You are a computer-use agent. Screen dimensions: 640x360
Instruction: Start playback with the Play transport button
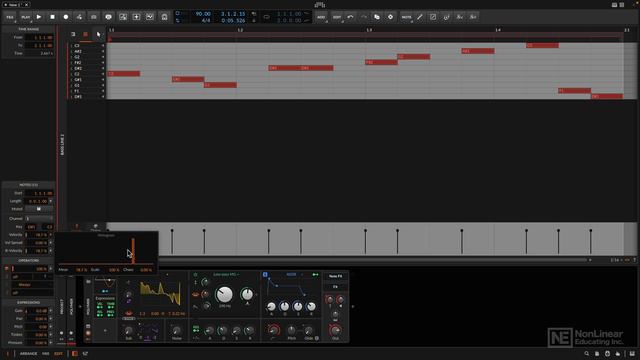pyautogui.click(x=39, y=17)
